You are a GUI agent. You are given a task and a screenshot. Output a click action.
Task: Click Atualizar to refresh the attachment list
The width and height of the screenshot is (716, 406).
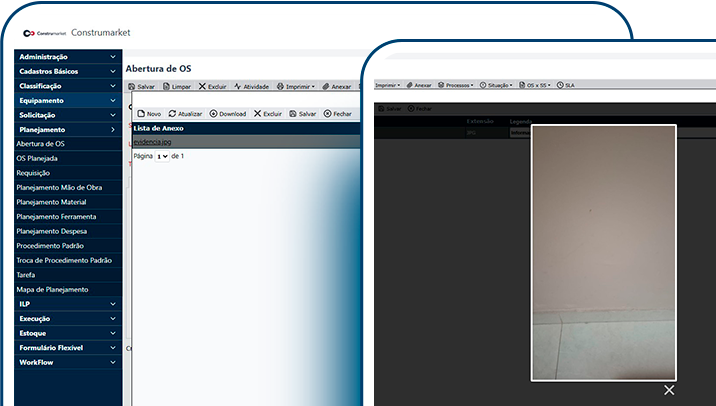[185, 114]
